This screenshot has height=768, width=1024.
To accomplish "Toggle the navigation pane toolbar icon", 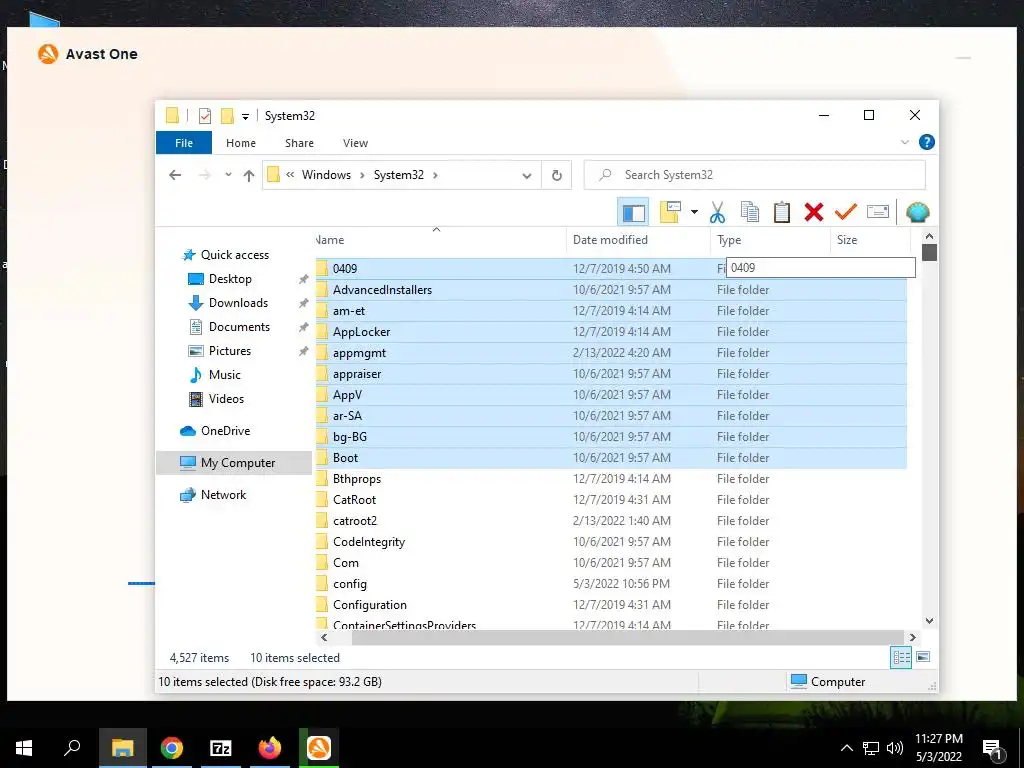I will tap(633, 212).
